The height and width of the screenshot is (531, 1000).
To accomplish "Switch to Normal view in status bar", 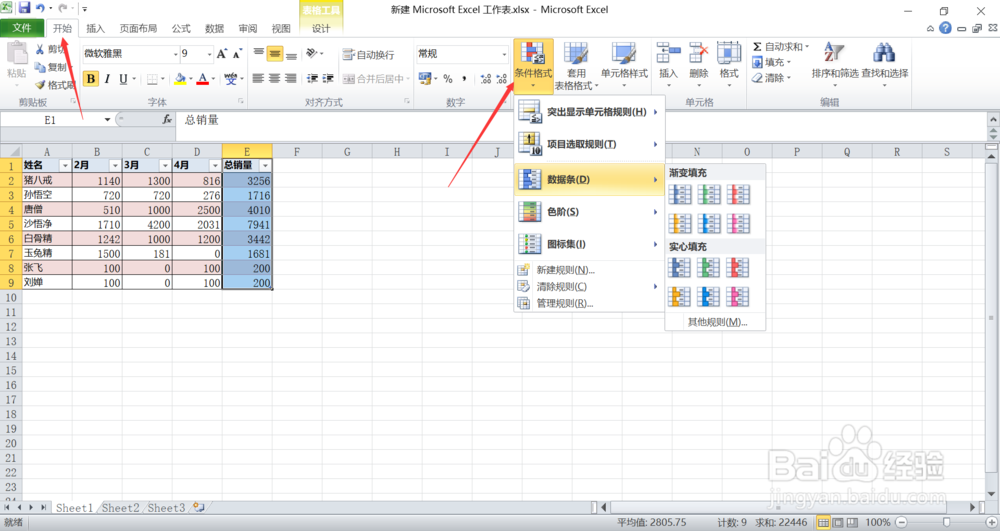I will pos(824,523).
